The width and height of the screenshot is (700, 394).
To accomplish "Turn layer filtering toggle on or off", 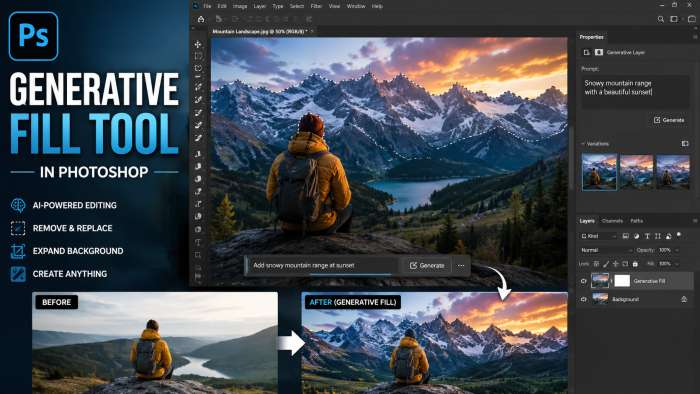I will coord(679,235).
